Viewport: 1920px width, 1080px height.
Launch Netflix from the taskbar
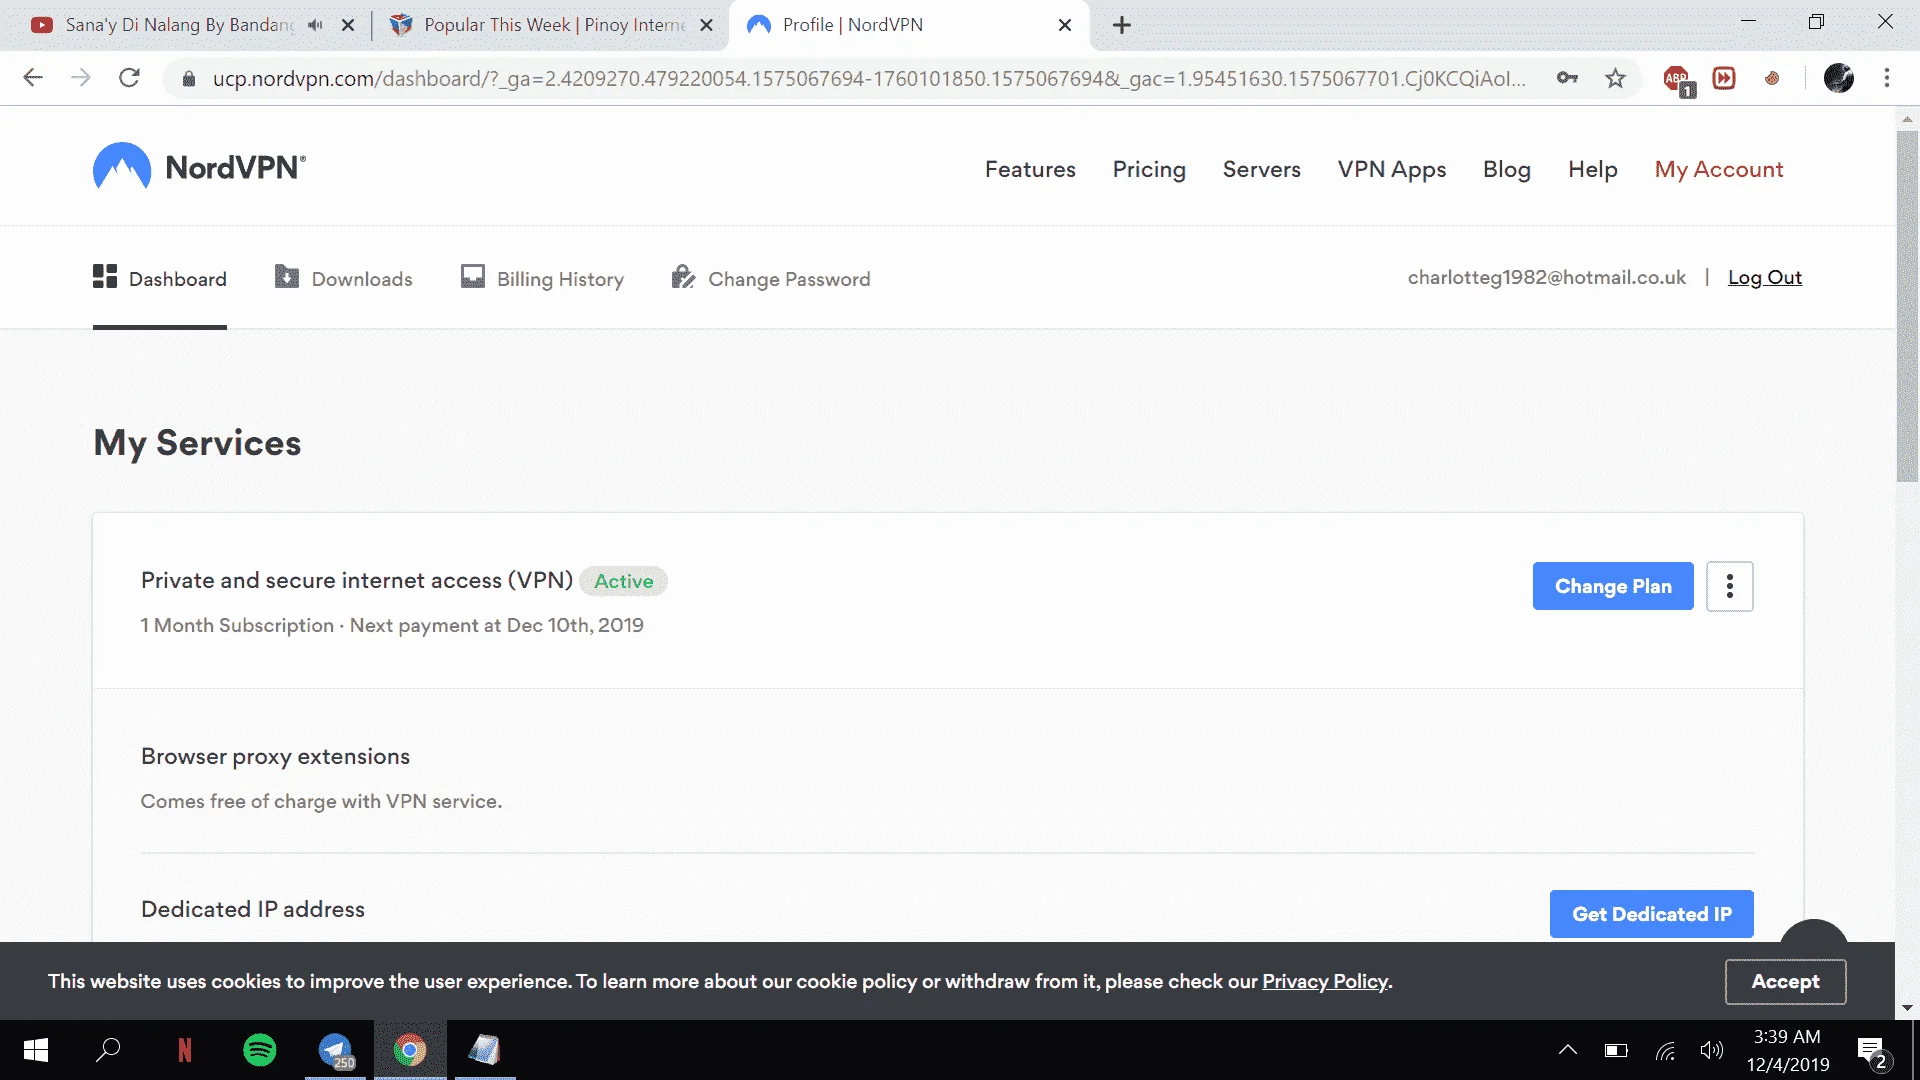tap(184, 1050)
